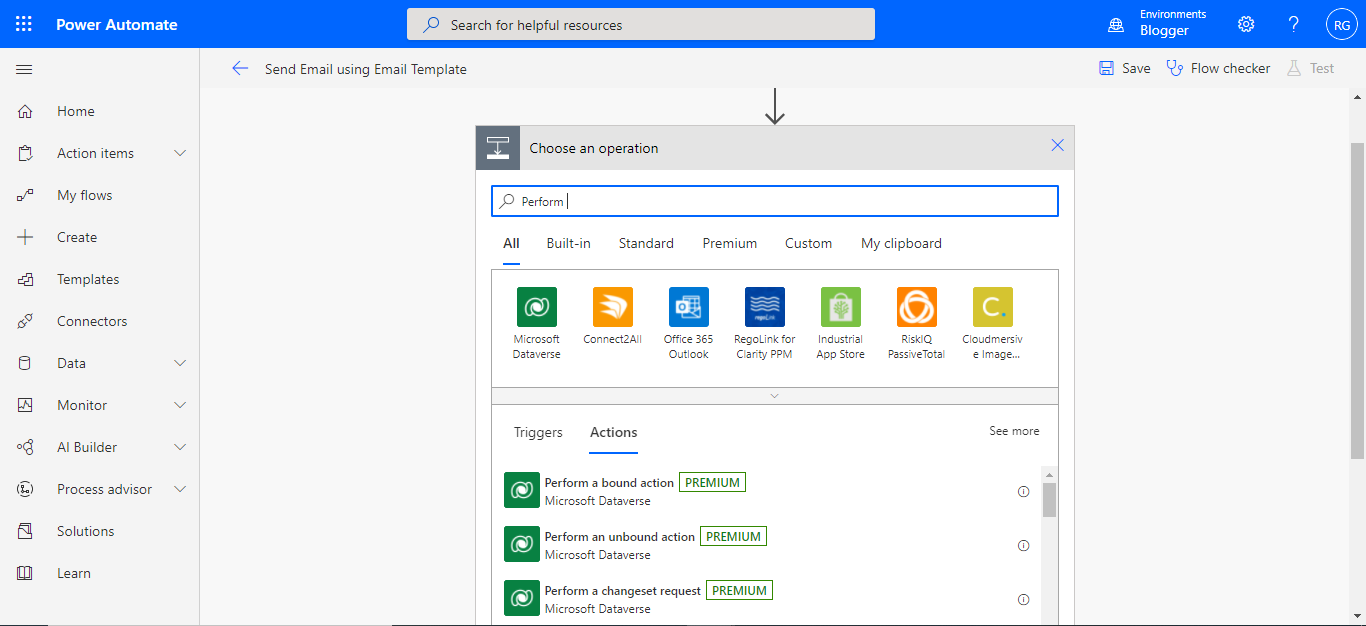This screenshot has height=626, width=1366.
Task: Click the My flows icon
Action: pyautogui.click(x=25, y=195)
